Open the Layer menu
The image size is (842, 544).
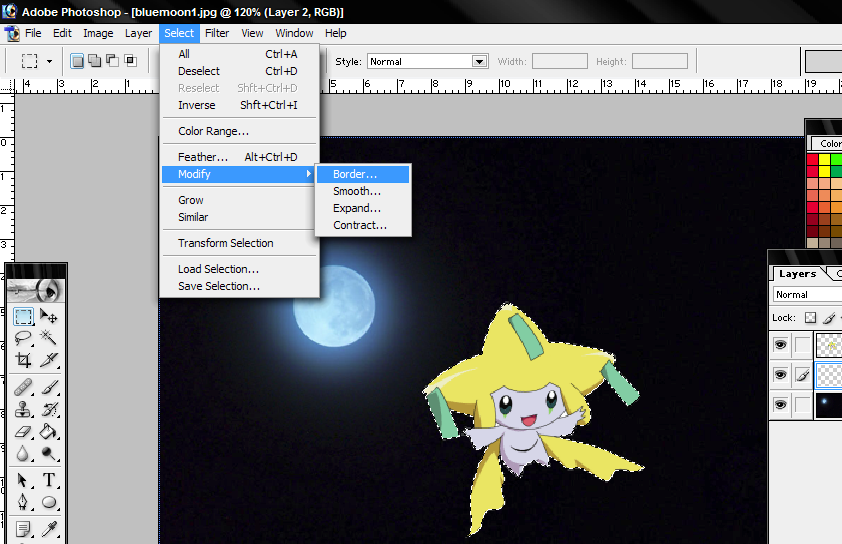click(x=138, y=33)
